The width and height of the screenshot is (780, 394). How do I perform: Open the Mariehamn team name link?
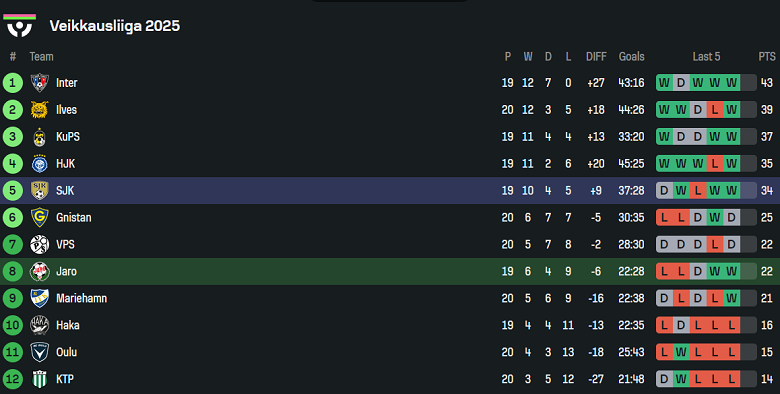(x=81, y=298)
